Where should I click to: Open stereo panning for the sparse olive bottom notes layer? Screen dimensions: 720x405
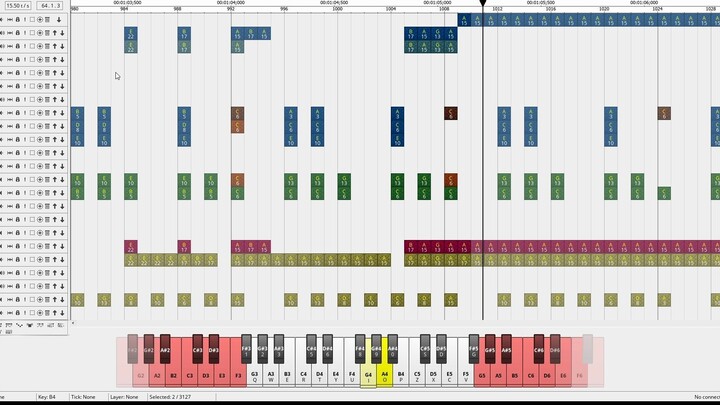(x=10, y=299)
